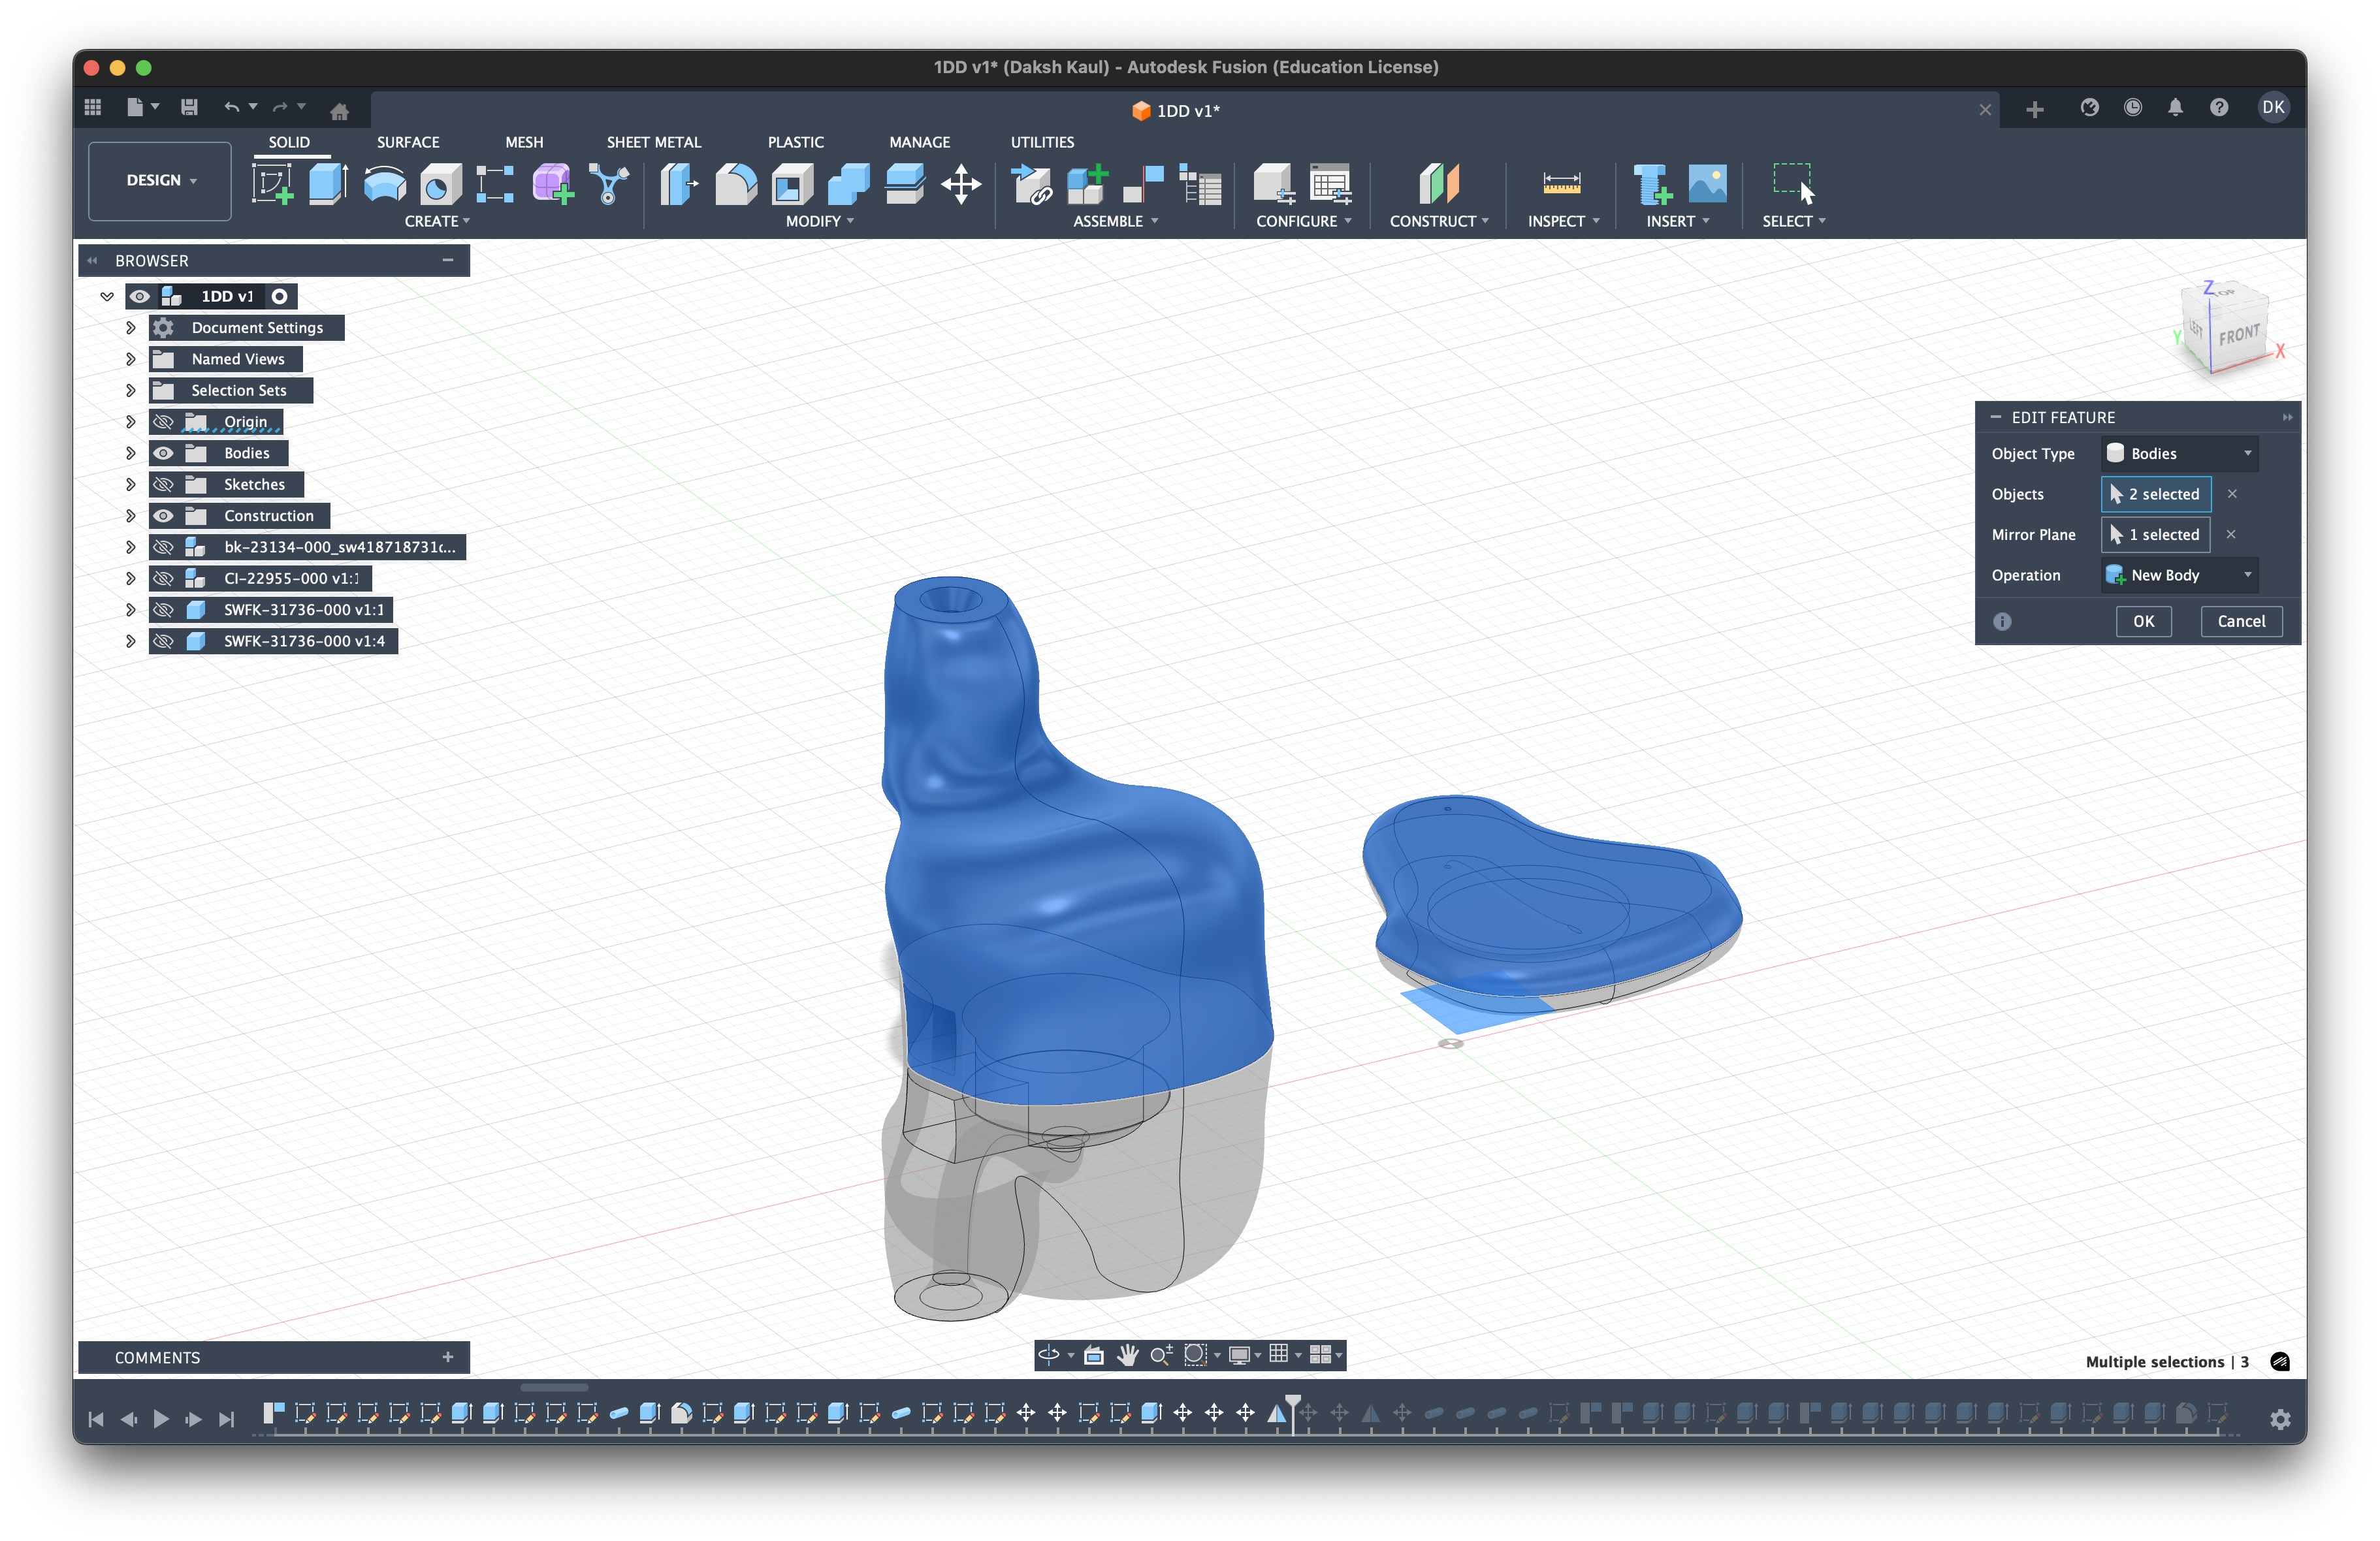Screen dimensions: 2380x1541
Task: Click the Extrude tool icon
Action: [327, 184]
